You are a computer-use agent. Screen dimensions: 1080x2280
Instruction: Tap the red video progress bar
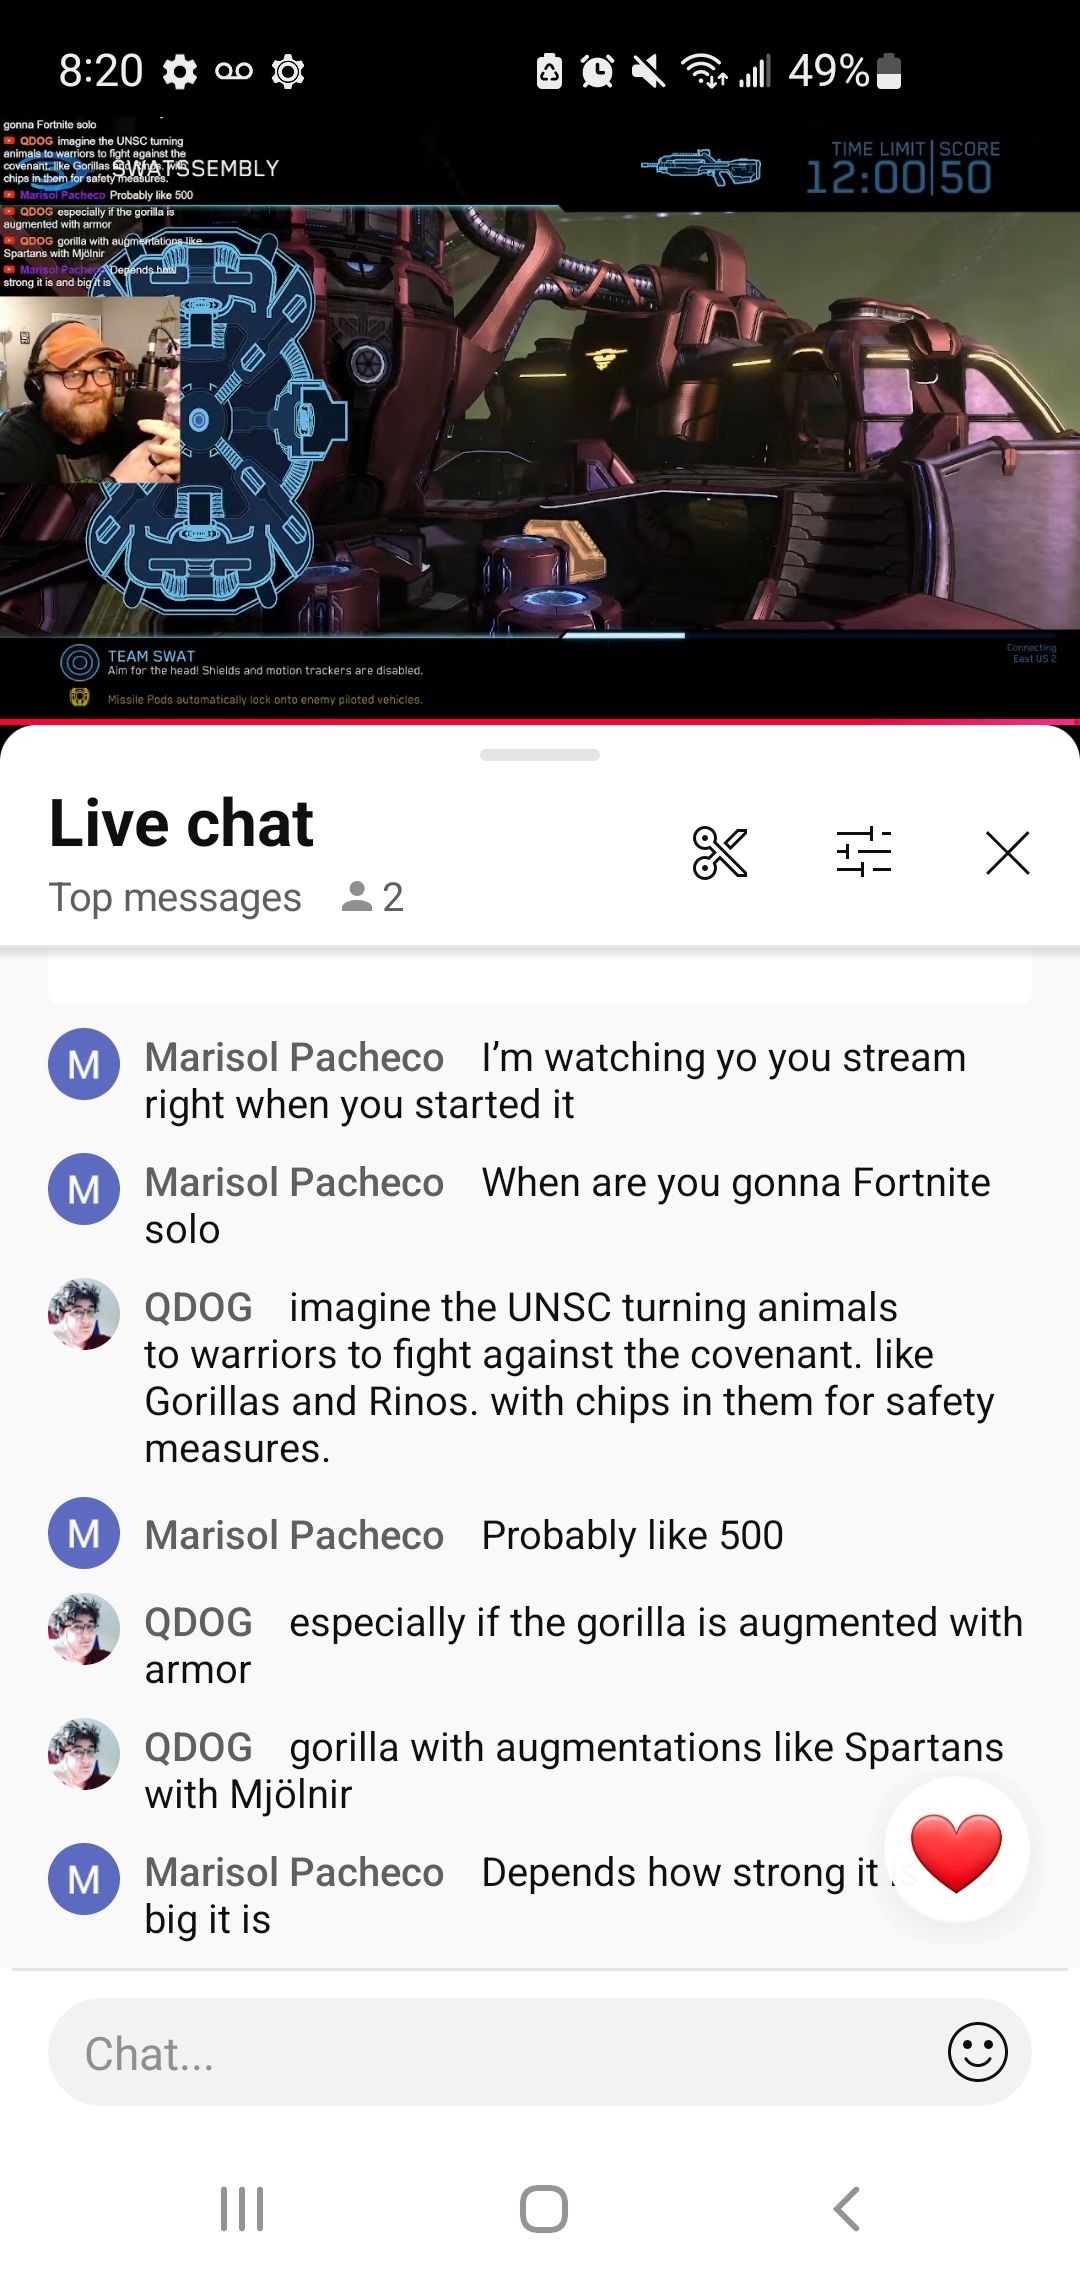tap(540, 721)
